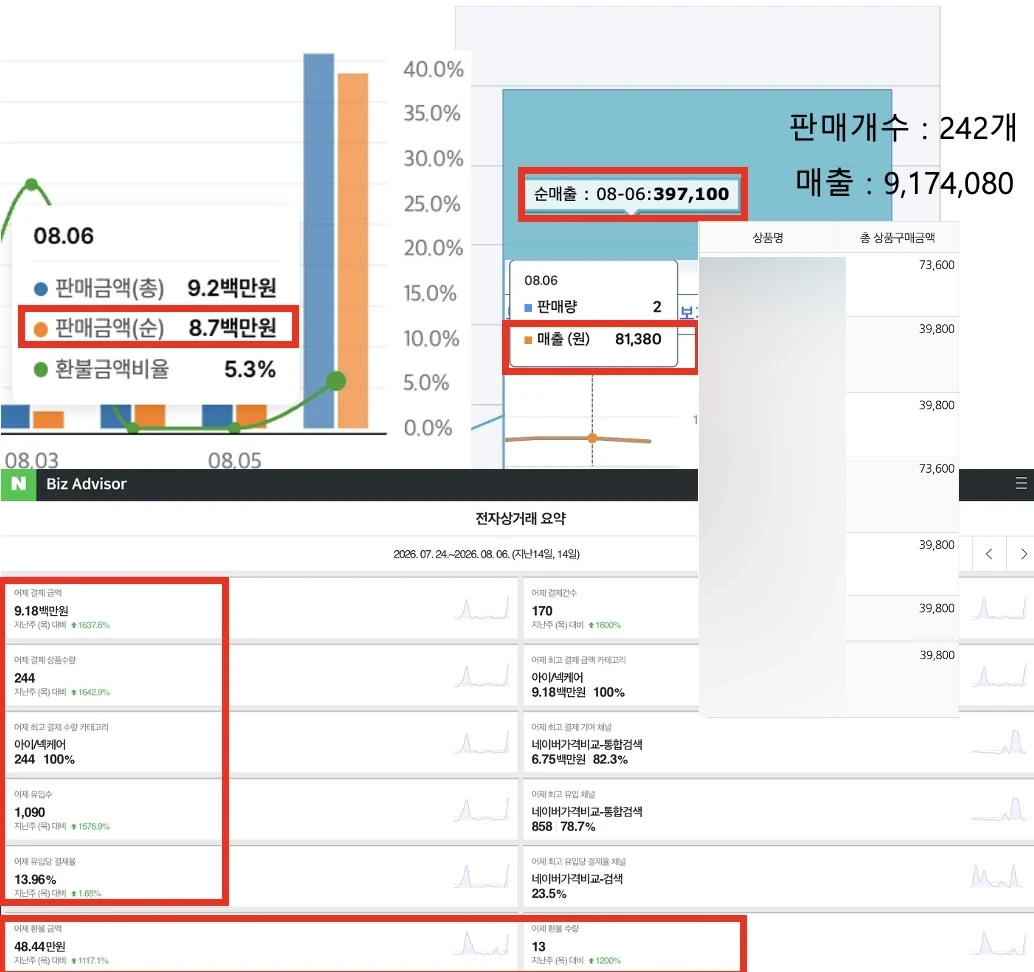Click the large green refund-rate point on the 08.06 bar

tap(336, 380)
